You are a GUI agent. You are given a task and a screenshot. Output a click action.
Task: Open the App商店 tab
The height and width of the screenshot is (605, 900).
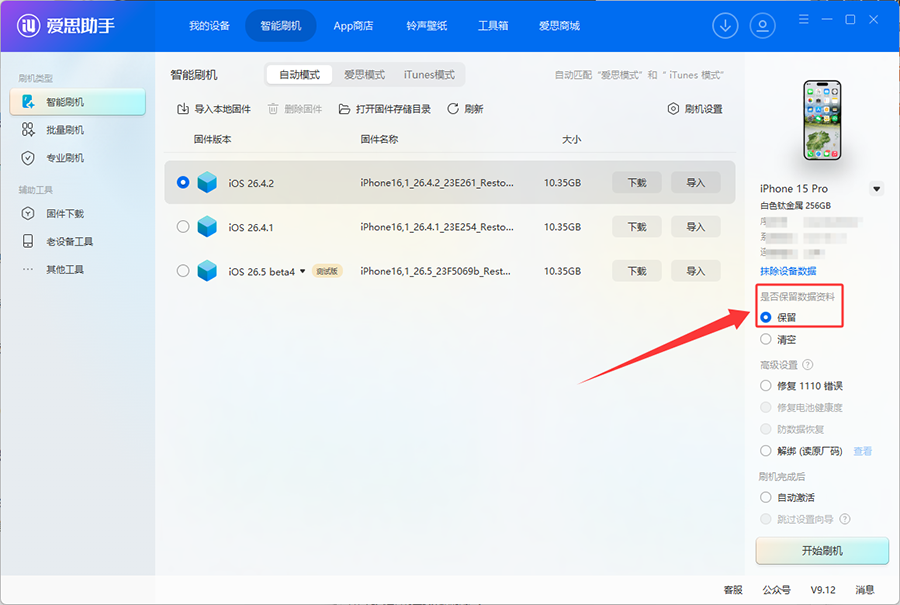[353, 26]
